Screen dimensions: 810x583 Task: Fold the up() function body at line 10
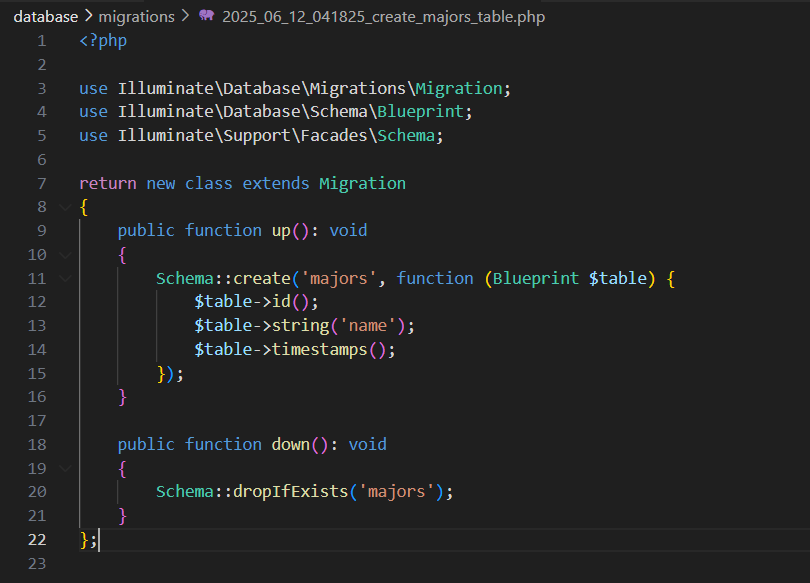tap(65, 255)
